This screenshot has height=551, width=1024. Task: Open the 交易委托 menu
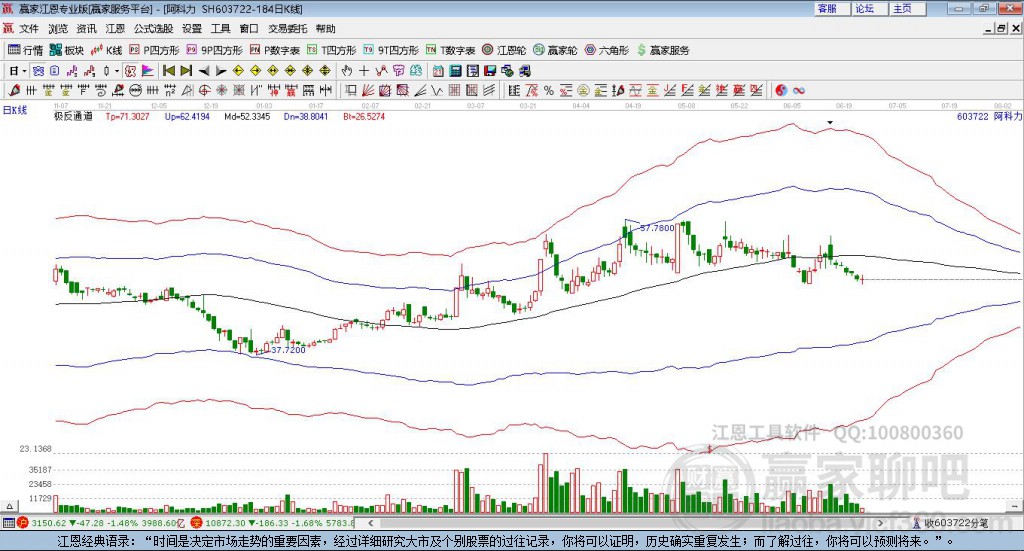(x=287, y=29)
